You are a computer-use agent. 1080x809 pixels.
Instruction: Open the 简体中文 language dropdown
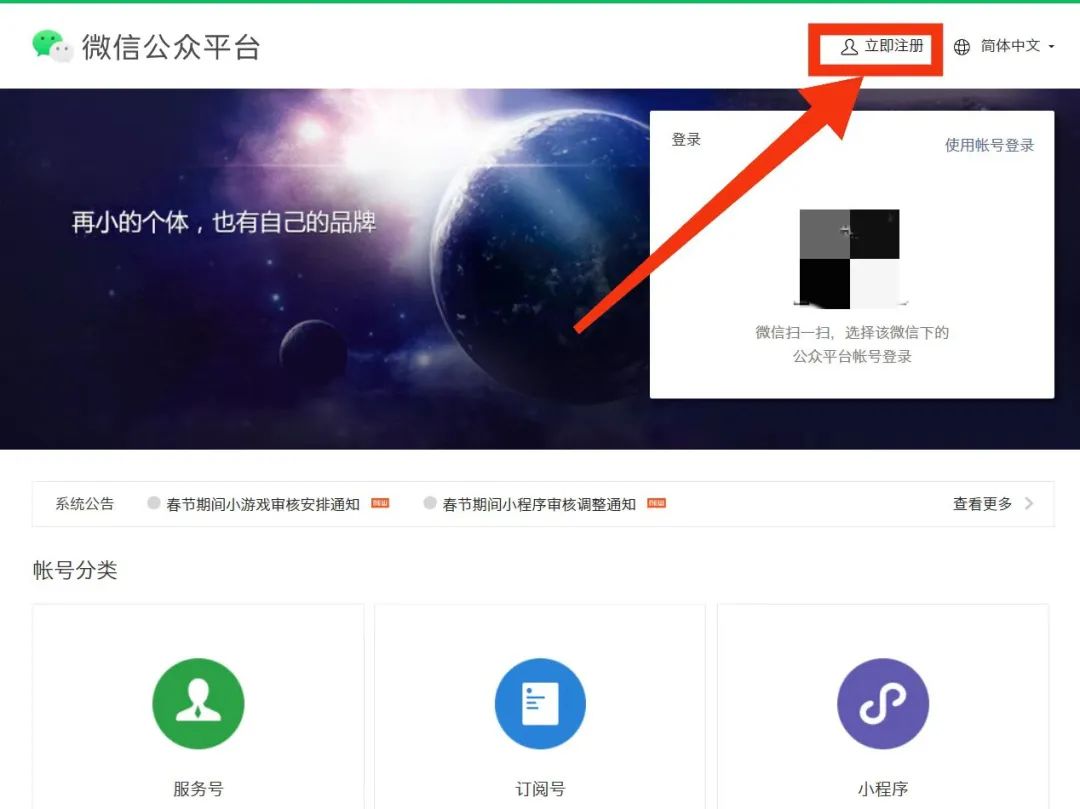point(1010,46)
